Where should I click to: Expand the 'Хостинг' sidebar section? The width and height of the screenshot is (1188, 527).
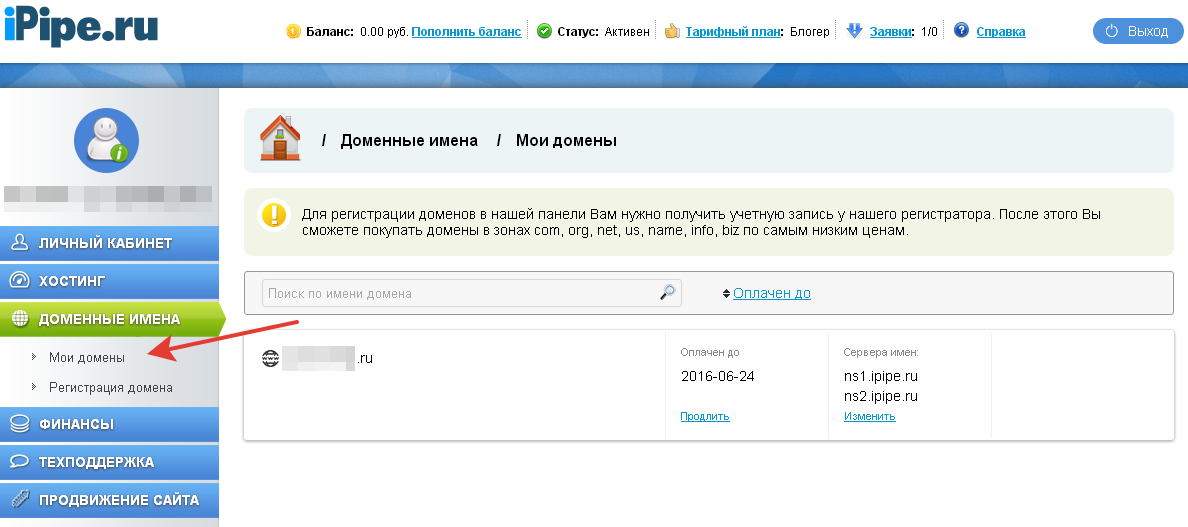click(x=109, y=281)
